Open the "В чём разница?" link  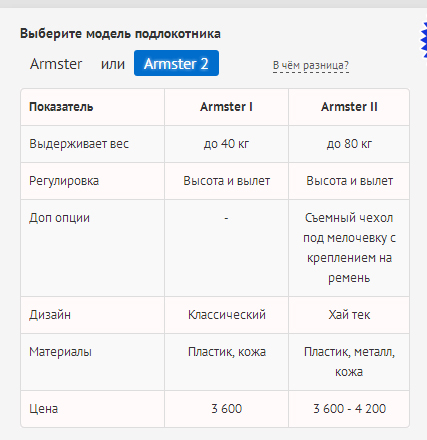tap(311, 65)
